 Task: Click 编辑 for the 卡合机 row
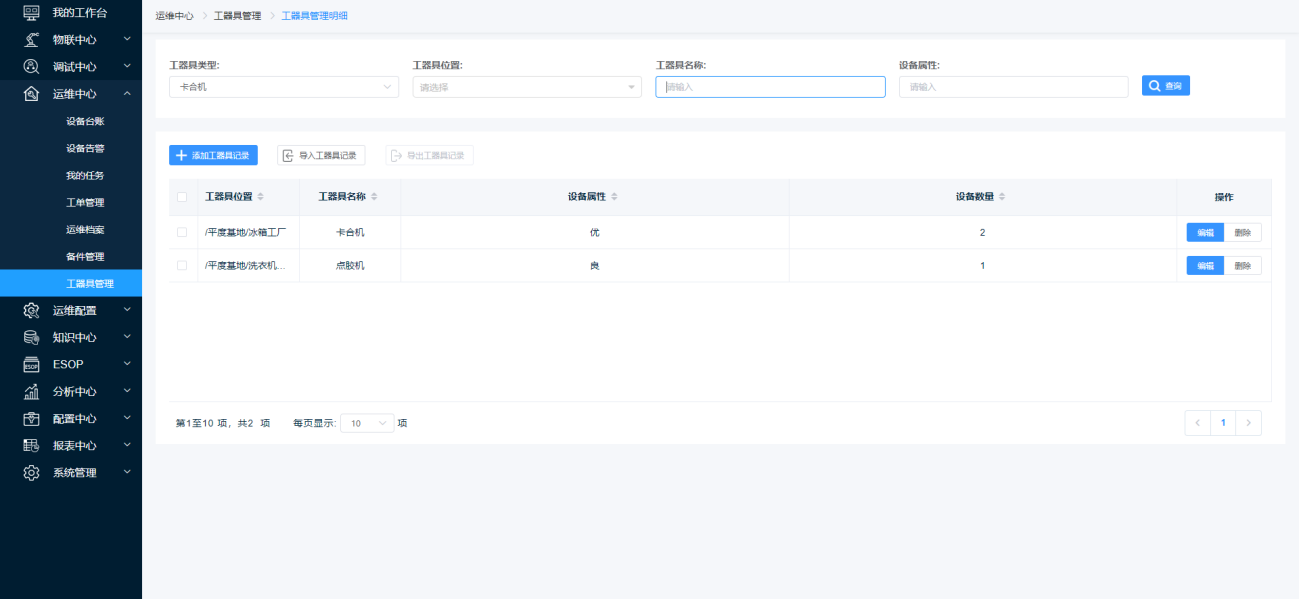point(1205,232)
